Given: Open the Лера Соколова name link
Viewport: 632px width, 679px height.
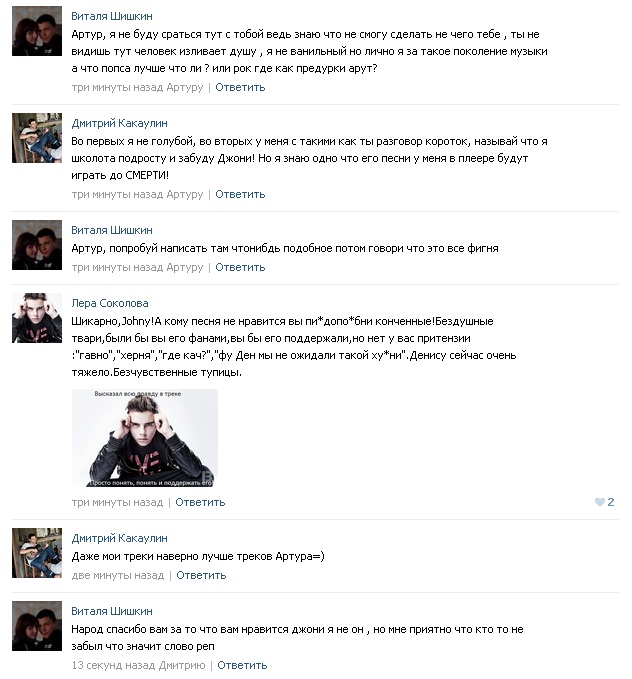Looking at the screenshot, I should 110,303.
